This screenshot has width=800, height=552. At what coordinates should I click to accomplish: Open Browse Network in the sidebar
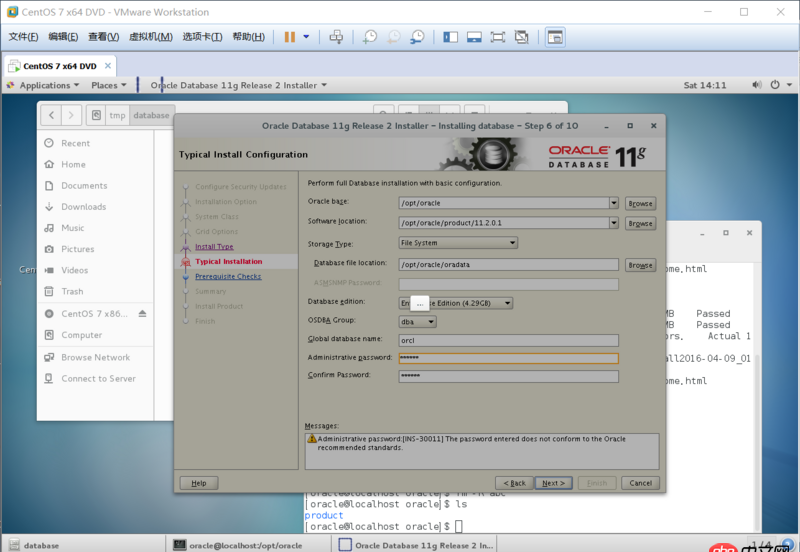(x=95, y=357)
